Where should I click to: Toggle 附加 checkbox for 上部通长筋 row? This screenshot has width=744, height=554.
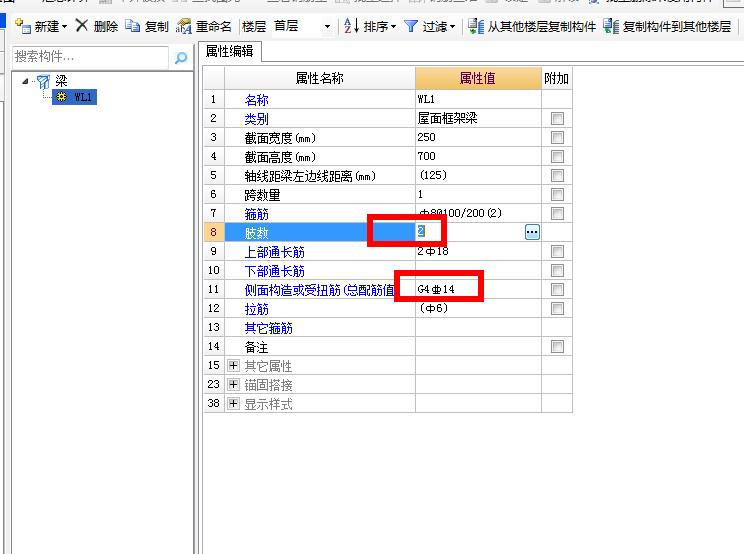click(x=557, y=251)
